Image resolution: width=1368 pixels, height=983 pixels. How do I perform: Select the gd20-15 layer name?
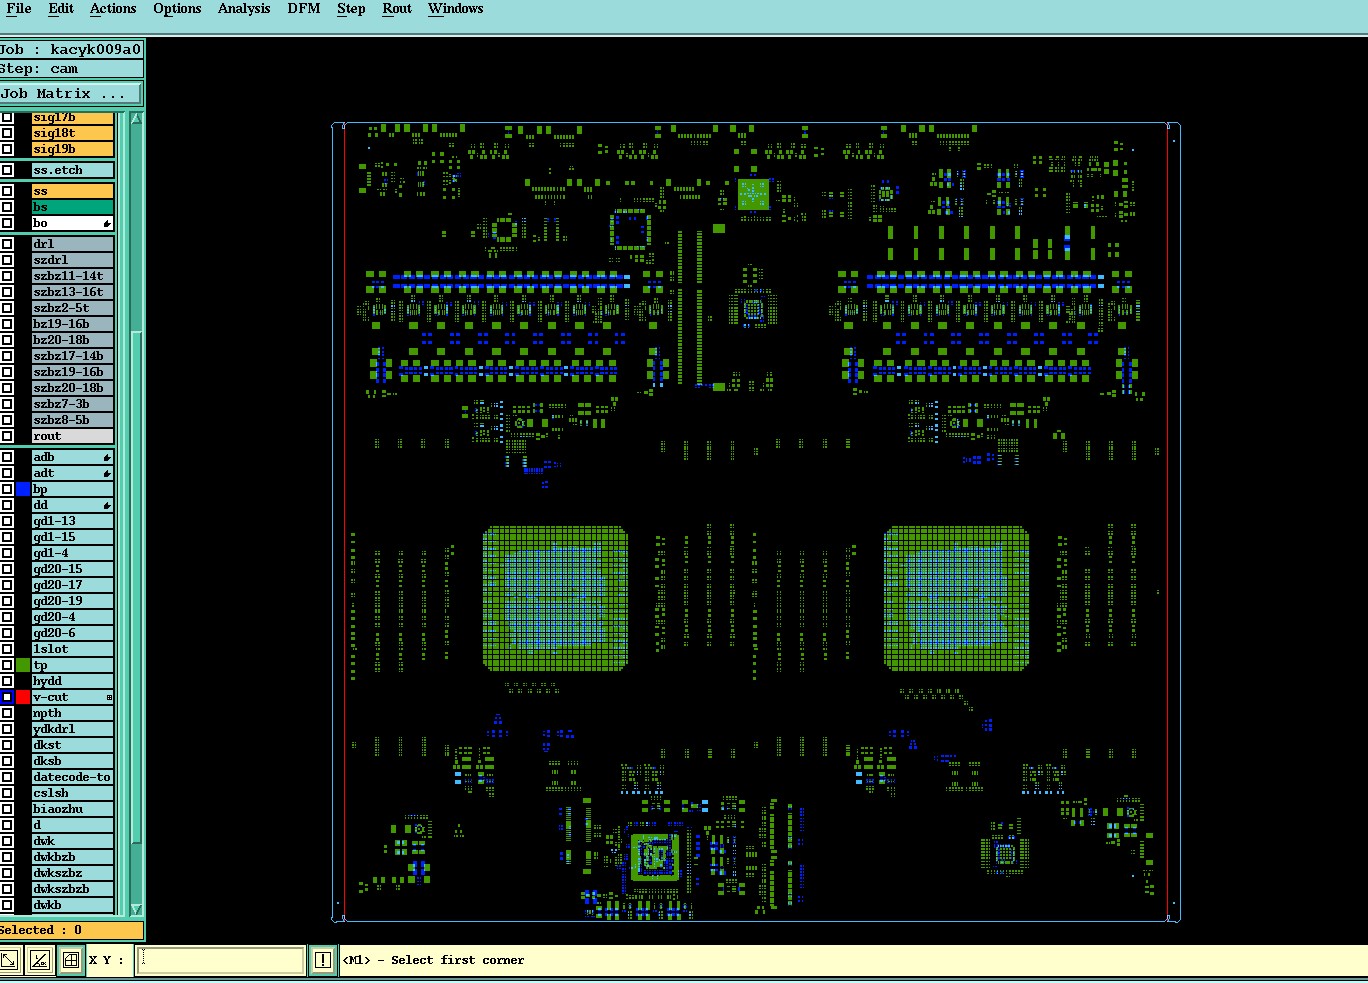(72, 569)
